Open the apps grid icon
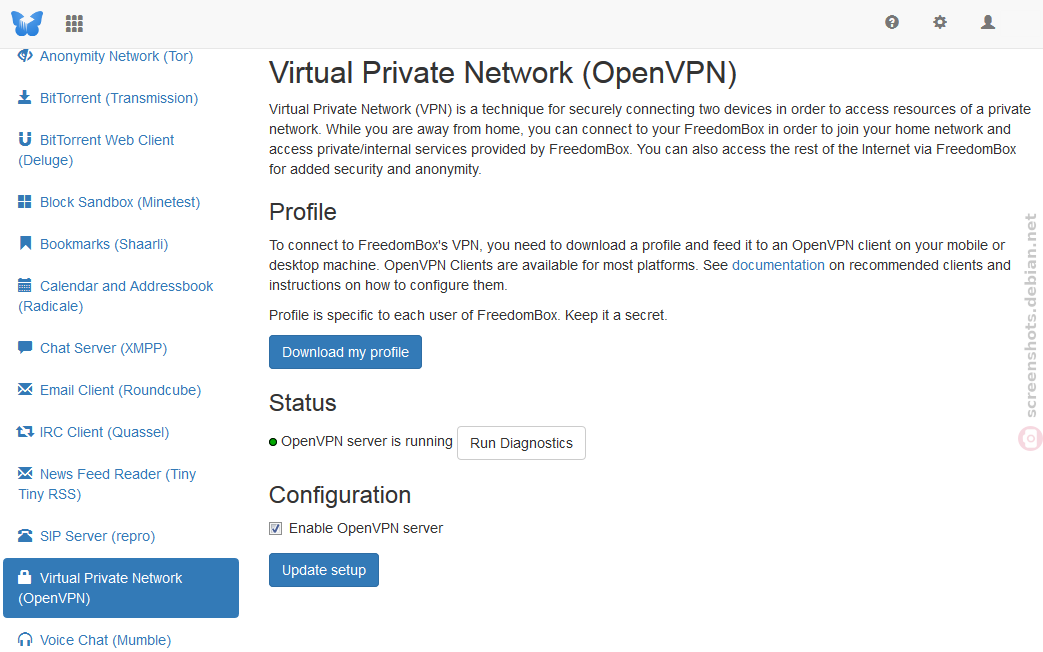 pyautogui.click(x=74, y=24)
